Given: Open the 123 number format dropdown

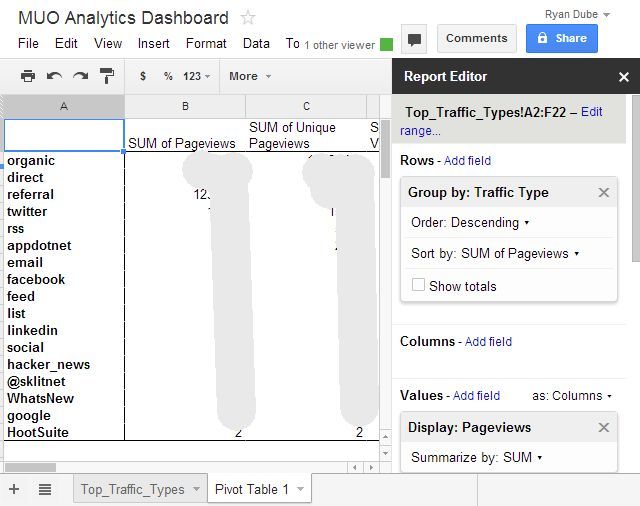Looking at the screenshot, I should pos(197,76).
